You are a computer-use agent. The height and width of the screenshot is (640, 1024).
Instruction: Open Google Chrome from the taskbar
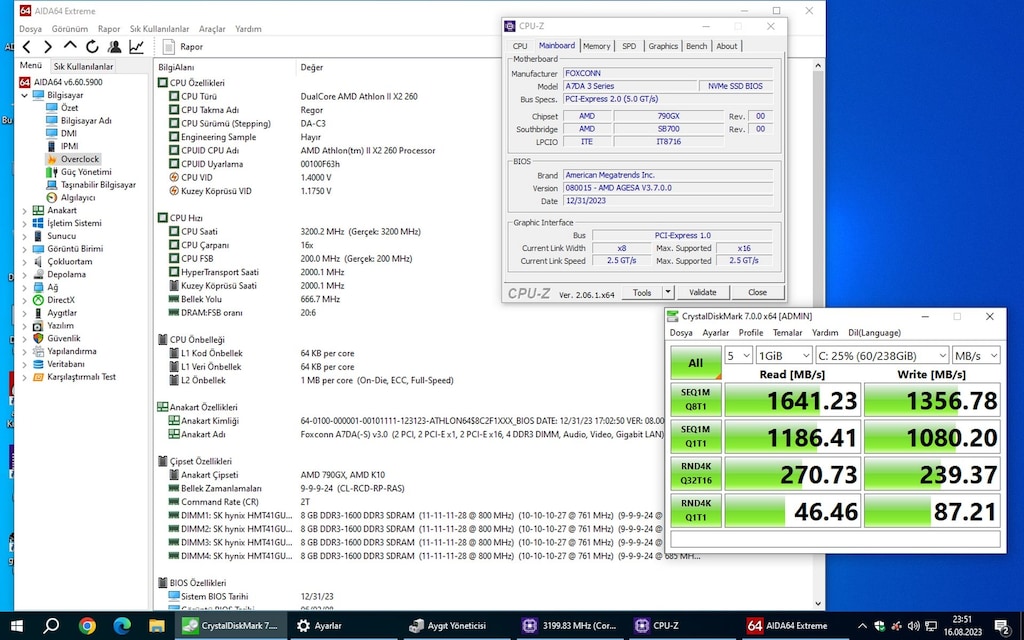point(87,626)
